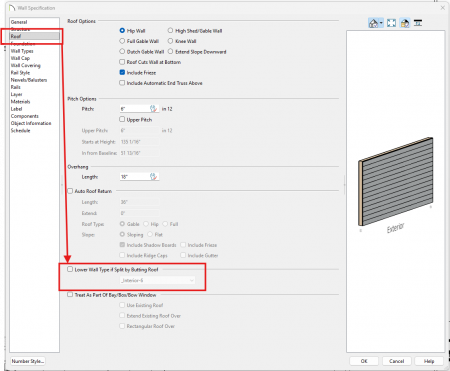This screenshot has height=371, width=450.
Task: Open the Wall Covering panel
Action: [x=26, y=65]
